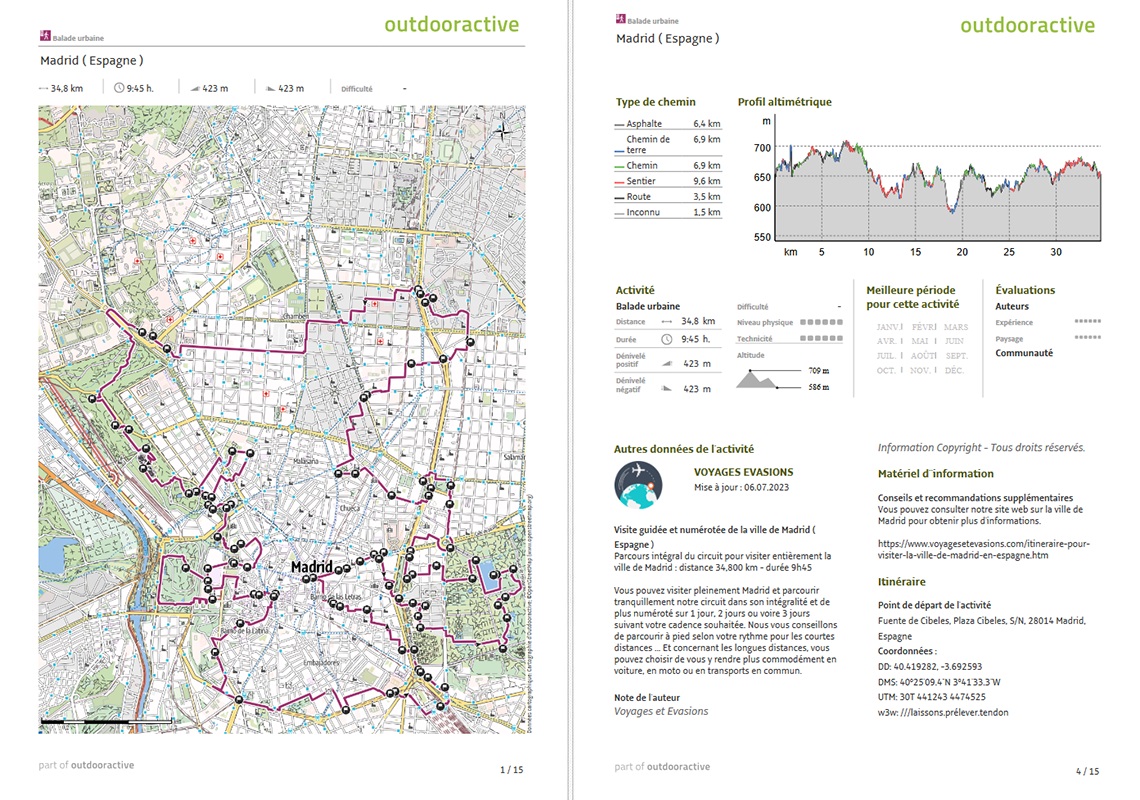Screen dimensions: 1140x800
Task: Click the clock icon beside 9:45 h. in page 1 header
Action: click(x=119, y=88)
